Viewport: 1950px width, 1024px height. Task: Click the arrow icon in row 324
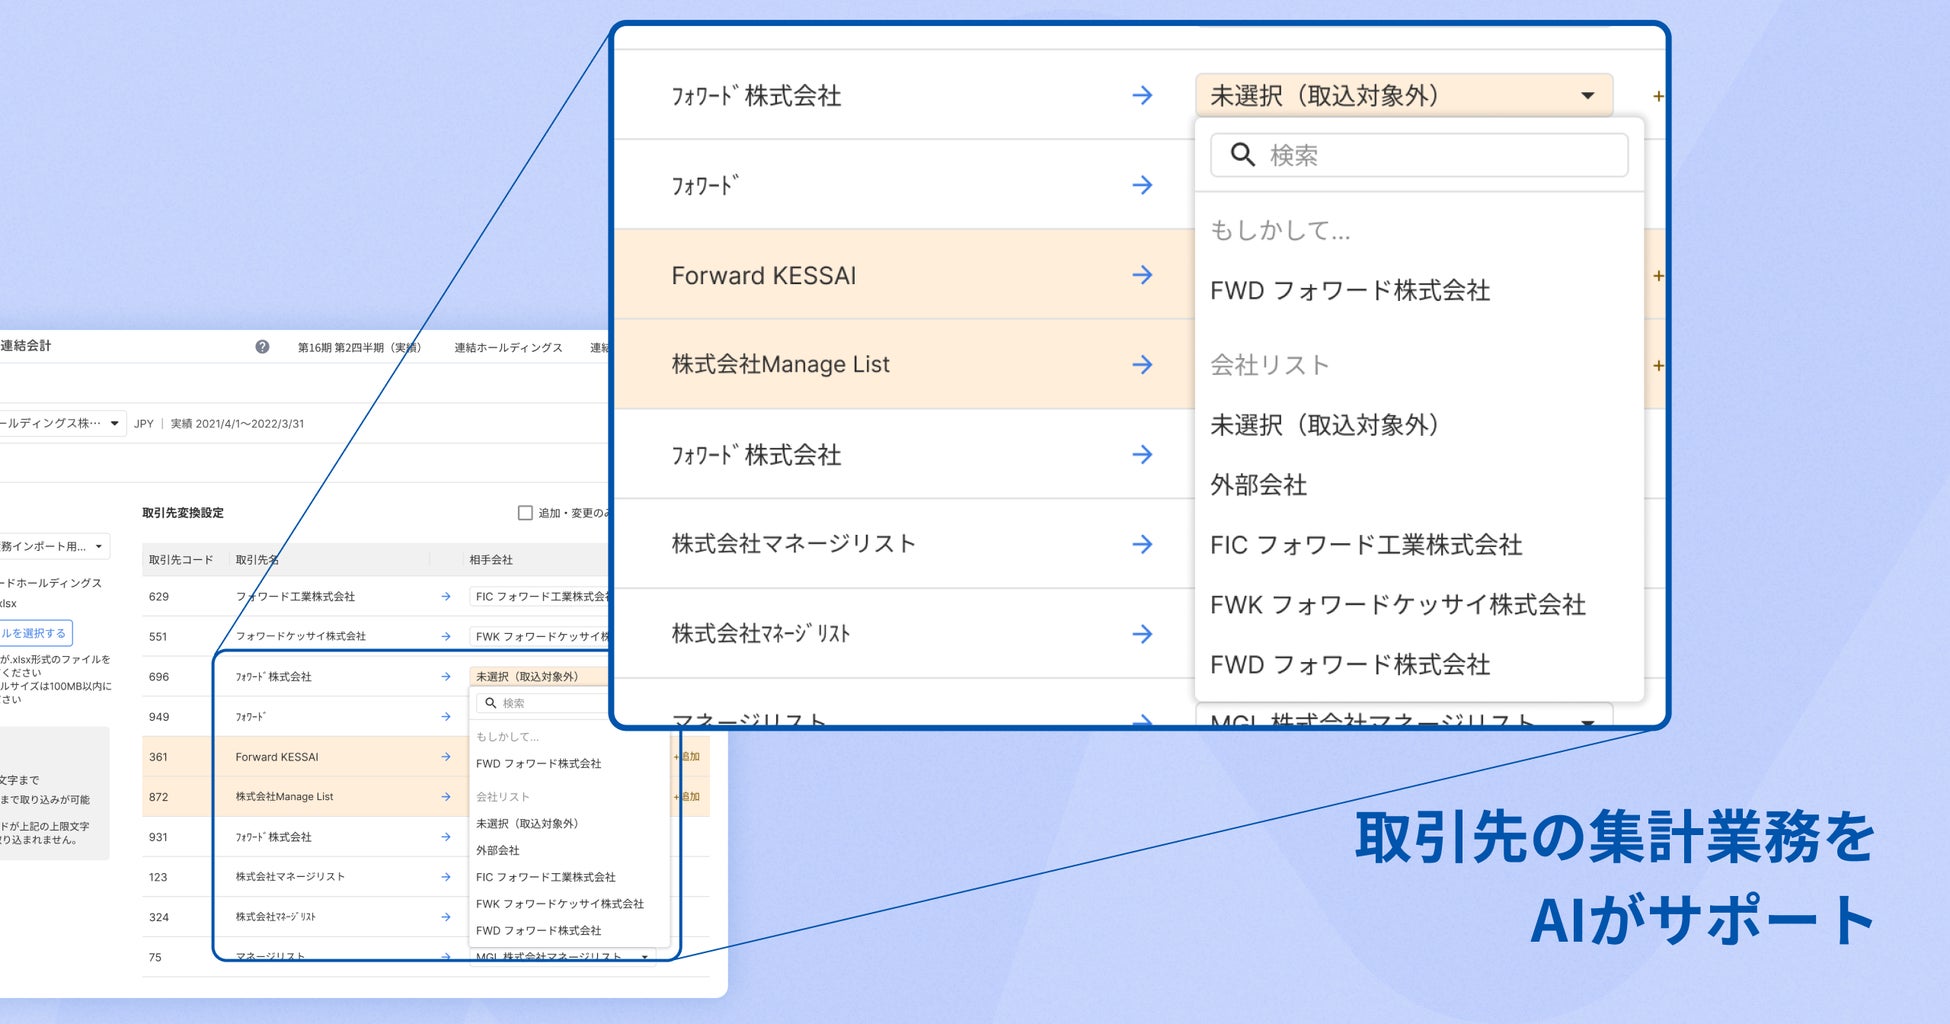point(446,917)
